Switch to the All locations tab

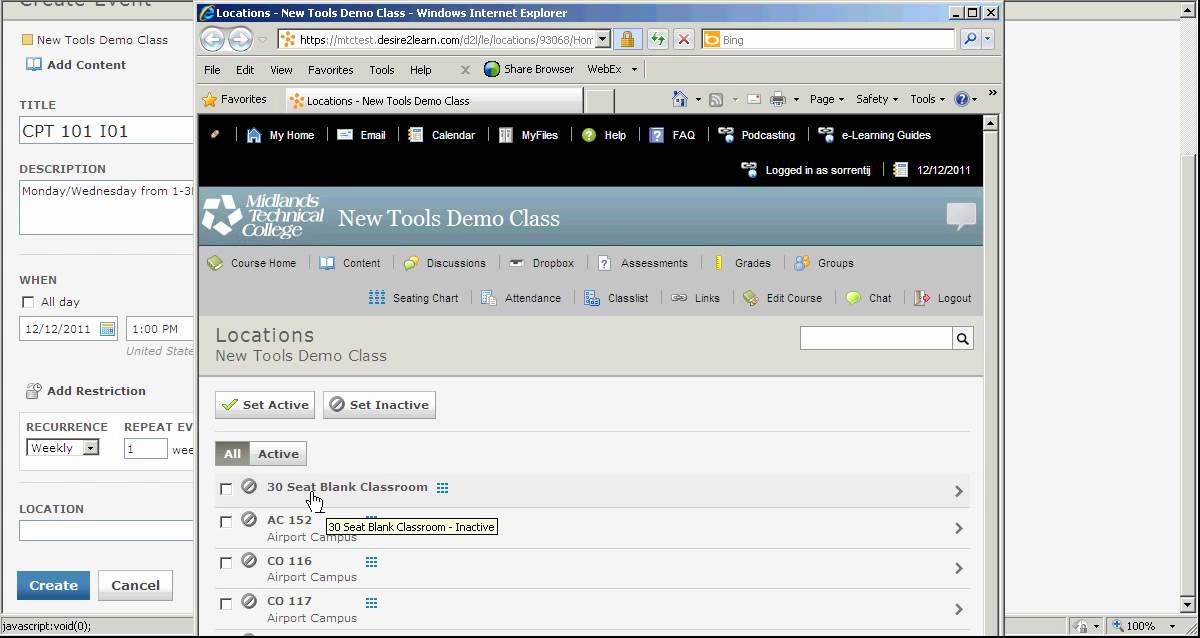pos(232,453)
